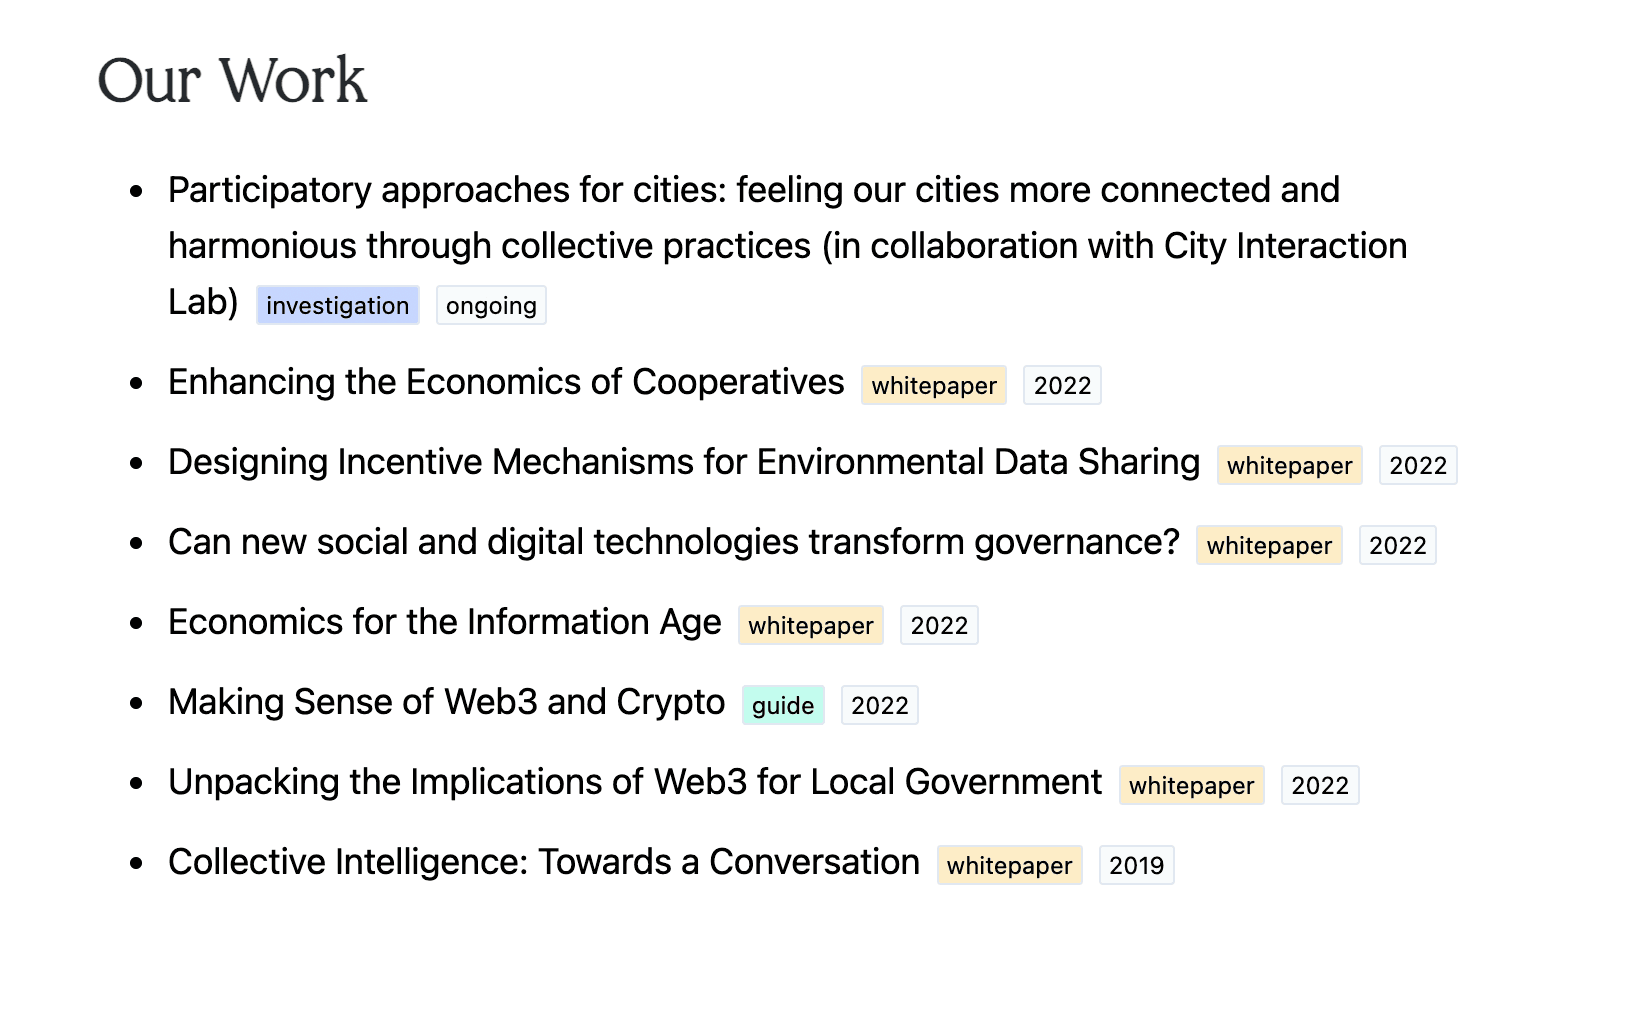
Task: Open Economics for the Information Age
Action: point(444,623)
